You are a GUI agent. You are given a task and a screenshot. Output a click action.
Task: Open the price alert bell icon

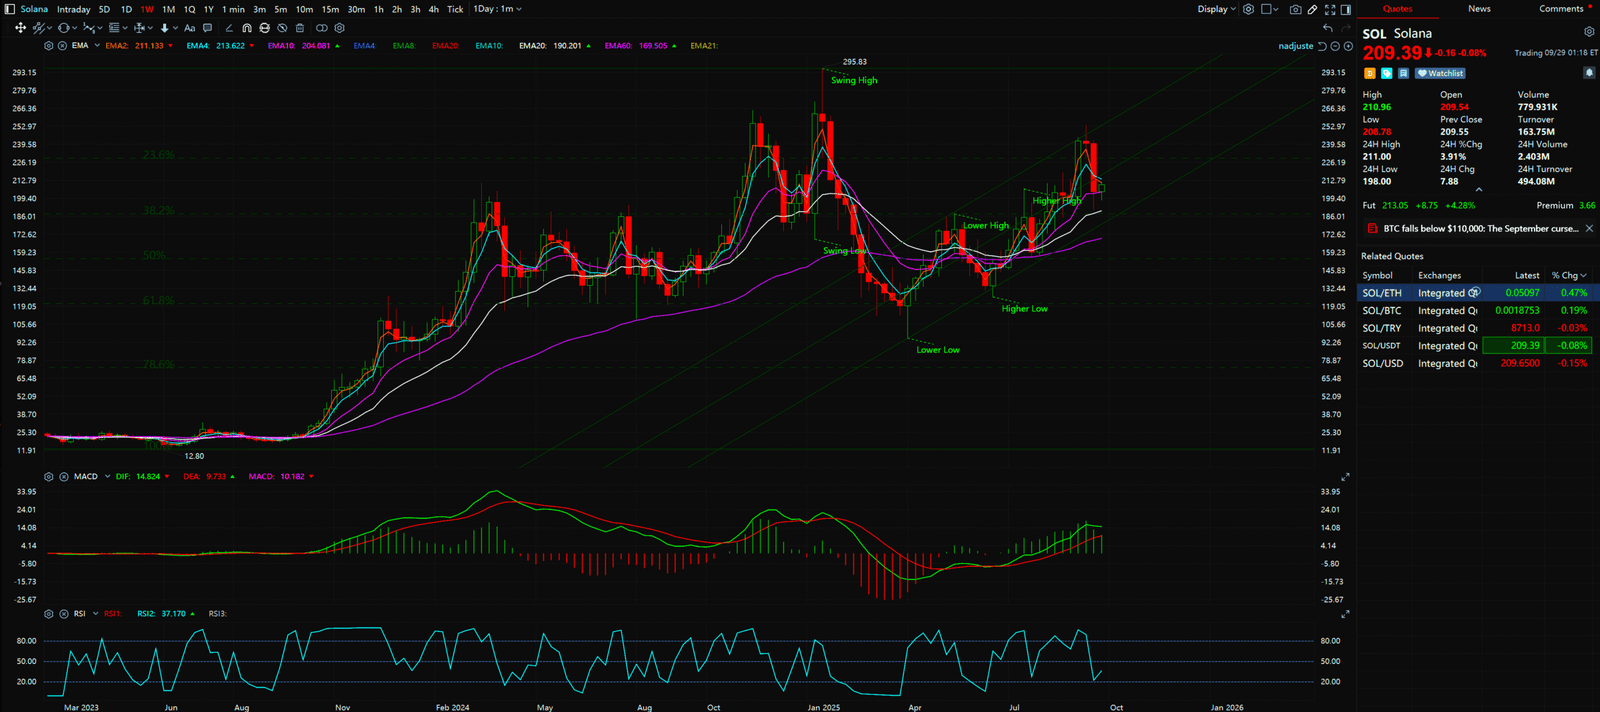tap(1589, 73)
